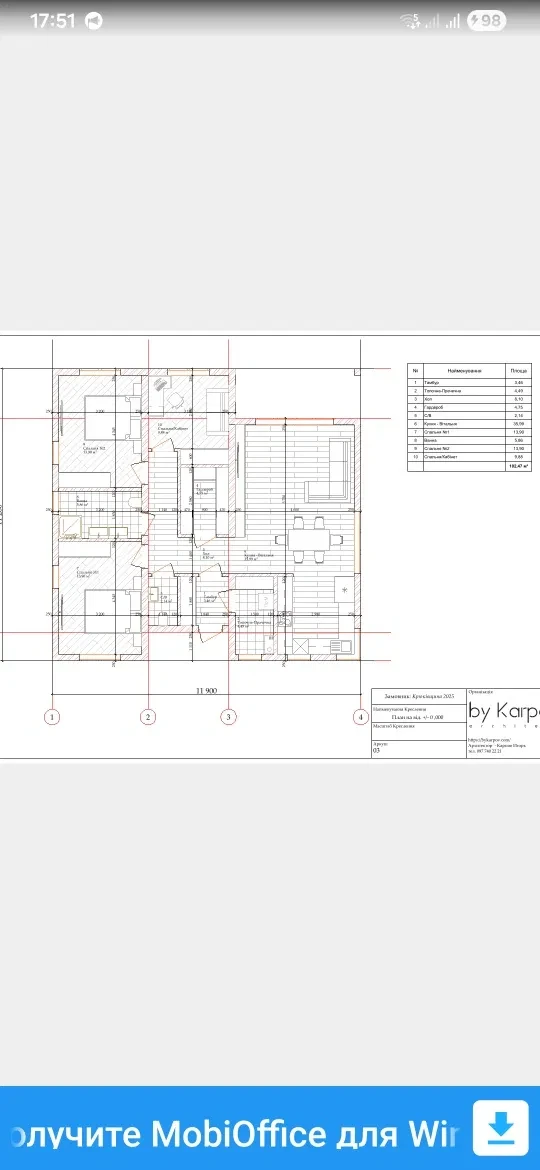
Task: Tap the battery indicator showing 98
Action: pos(486,21)
